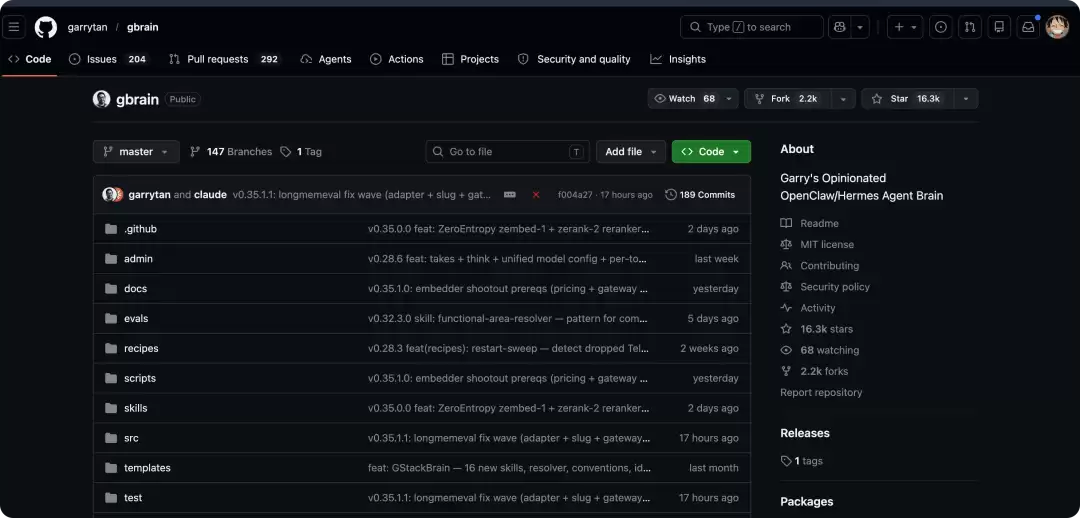Click the recipes folder icon
The image size is (1080, 518).
coord(111,349)
